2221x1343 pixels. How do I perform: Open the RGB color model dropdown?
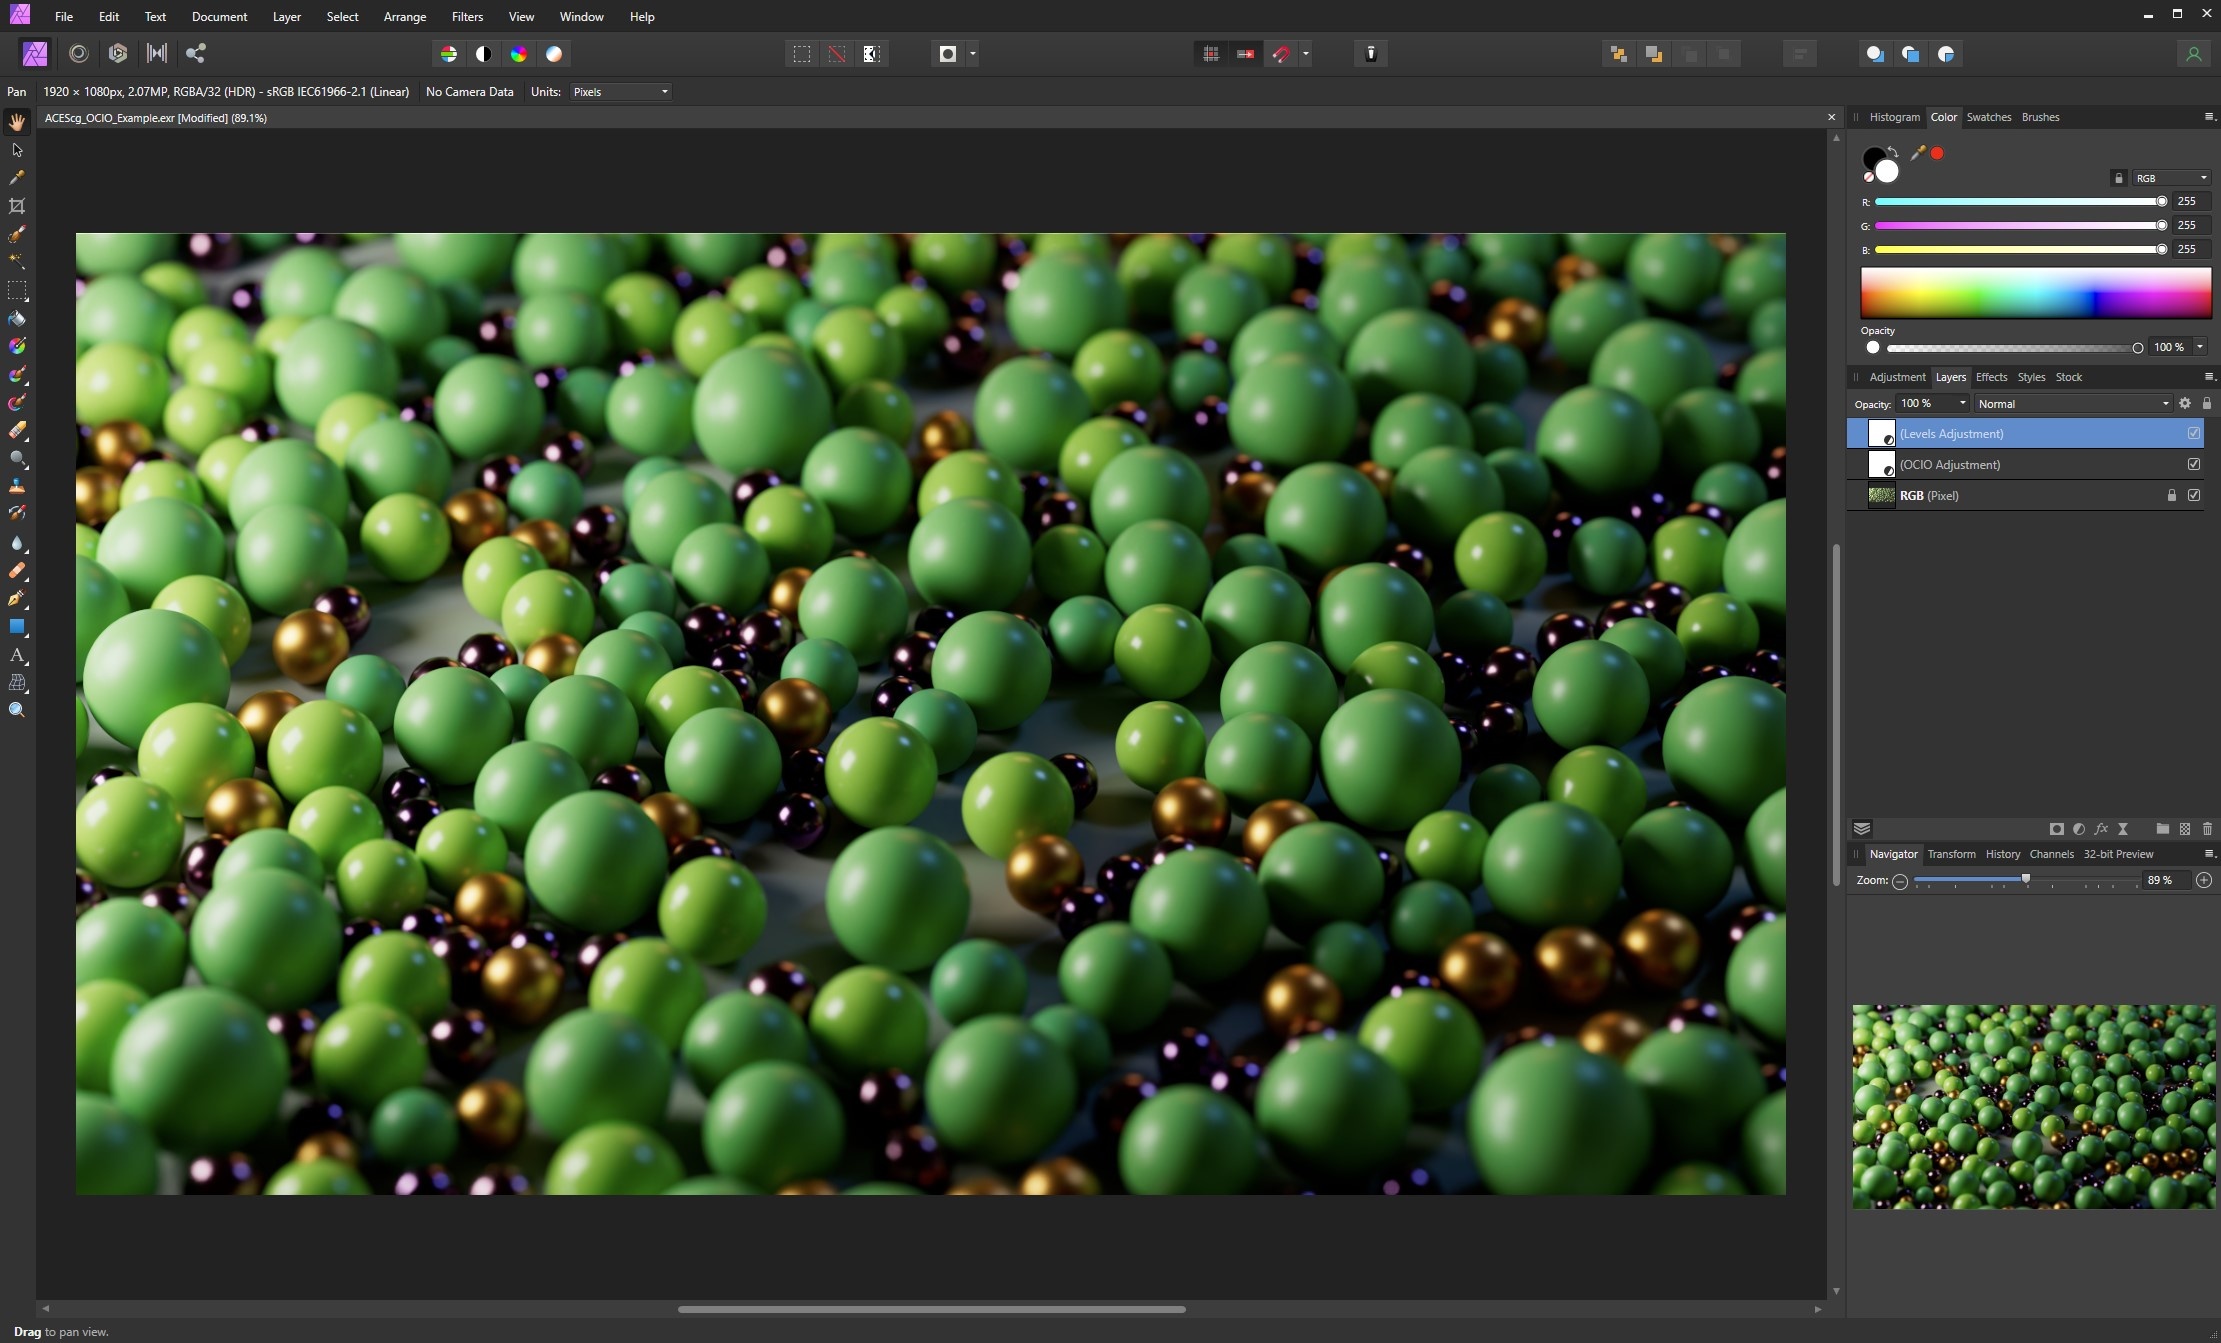(x=2170, y=178)
